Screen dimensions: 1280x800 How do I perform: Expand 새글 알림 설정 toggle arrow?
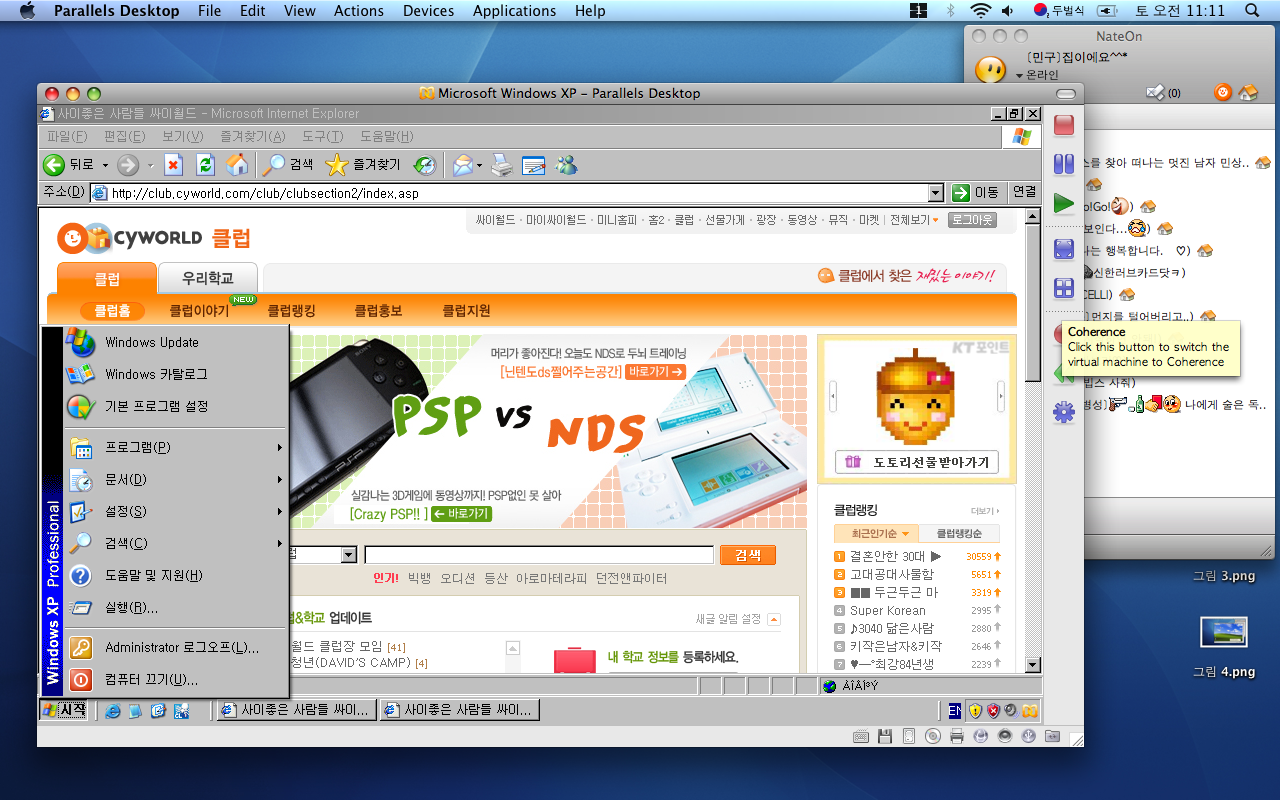pyautogui.click(x=774, y=620)
